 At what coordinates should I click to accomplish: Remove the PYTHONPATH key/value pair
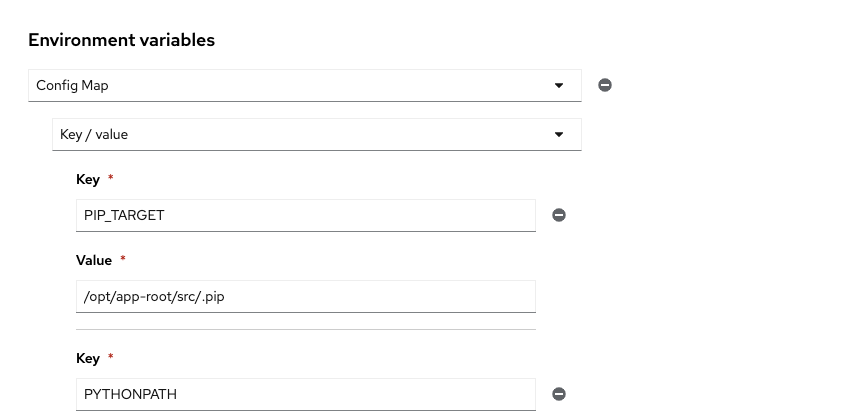(559, 394)
